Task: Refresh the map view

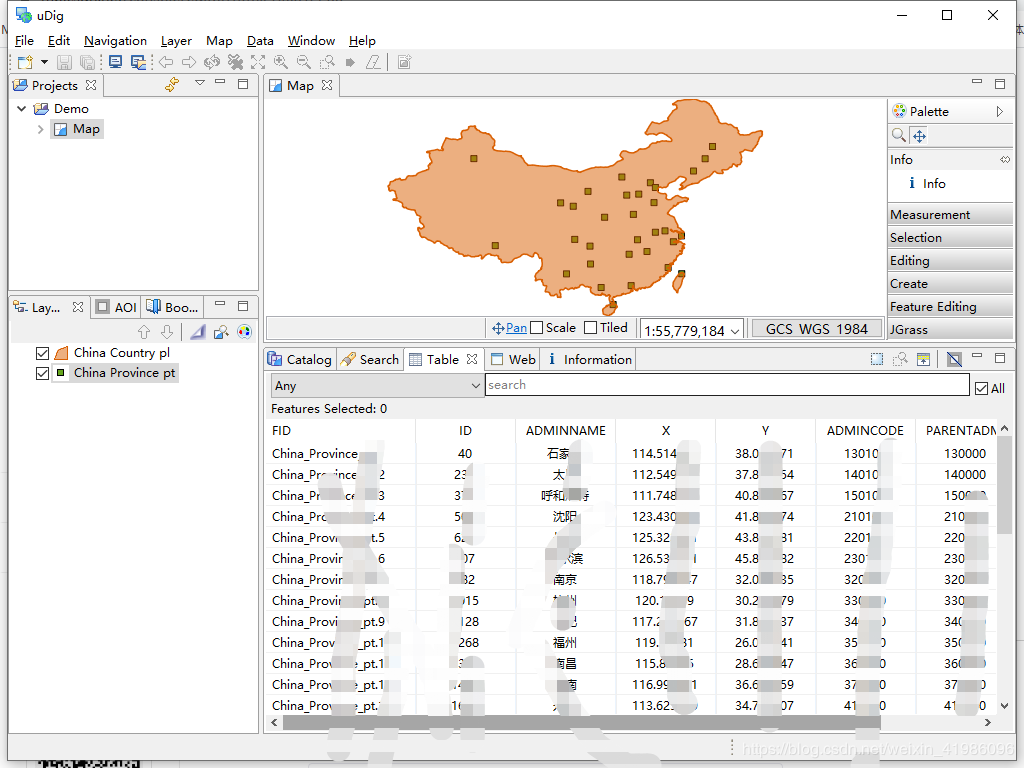Action: (x=212, y=62)
